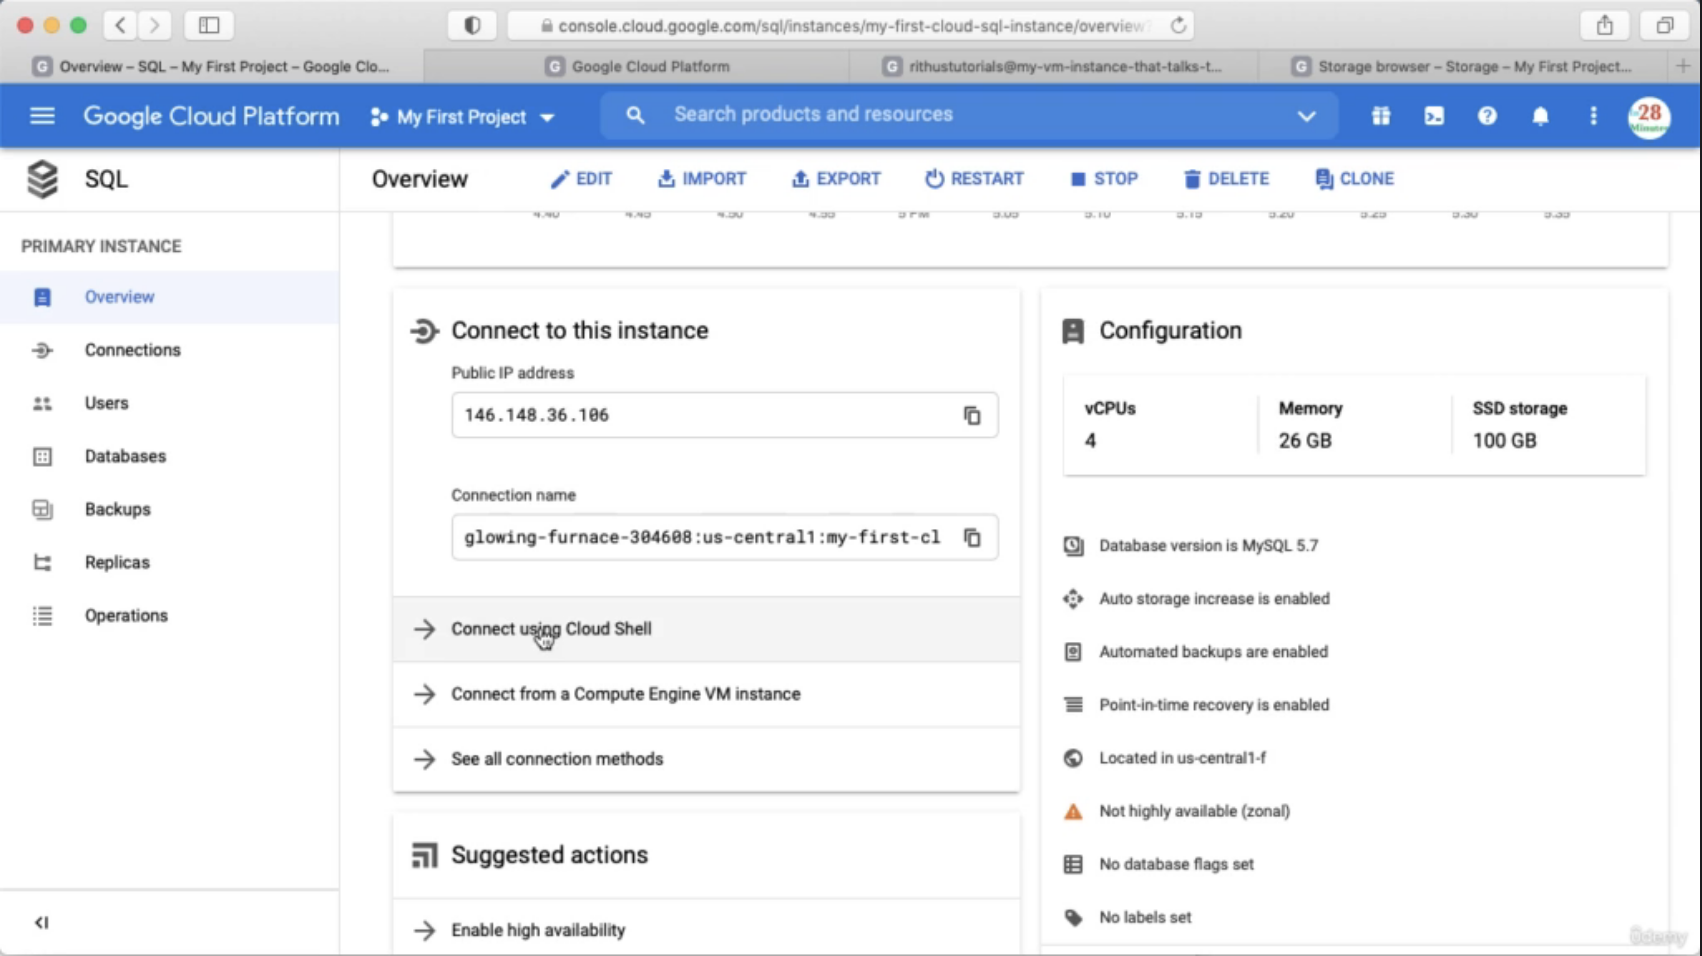This screenshot has width=1702, height=956.
Task: Open See all connection methods
Action: tap(706, 759)
